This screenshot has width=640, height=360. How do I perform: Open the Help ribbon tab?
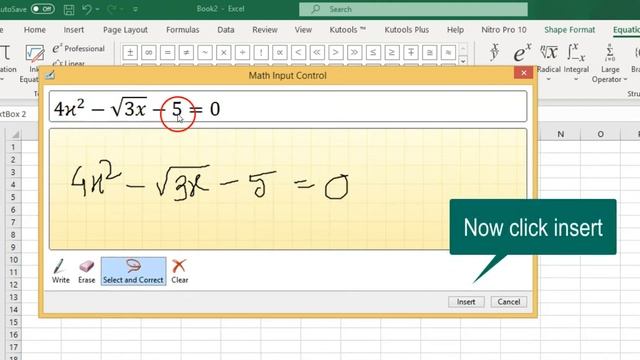coord(455,30)
